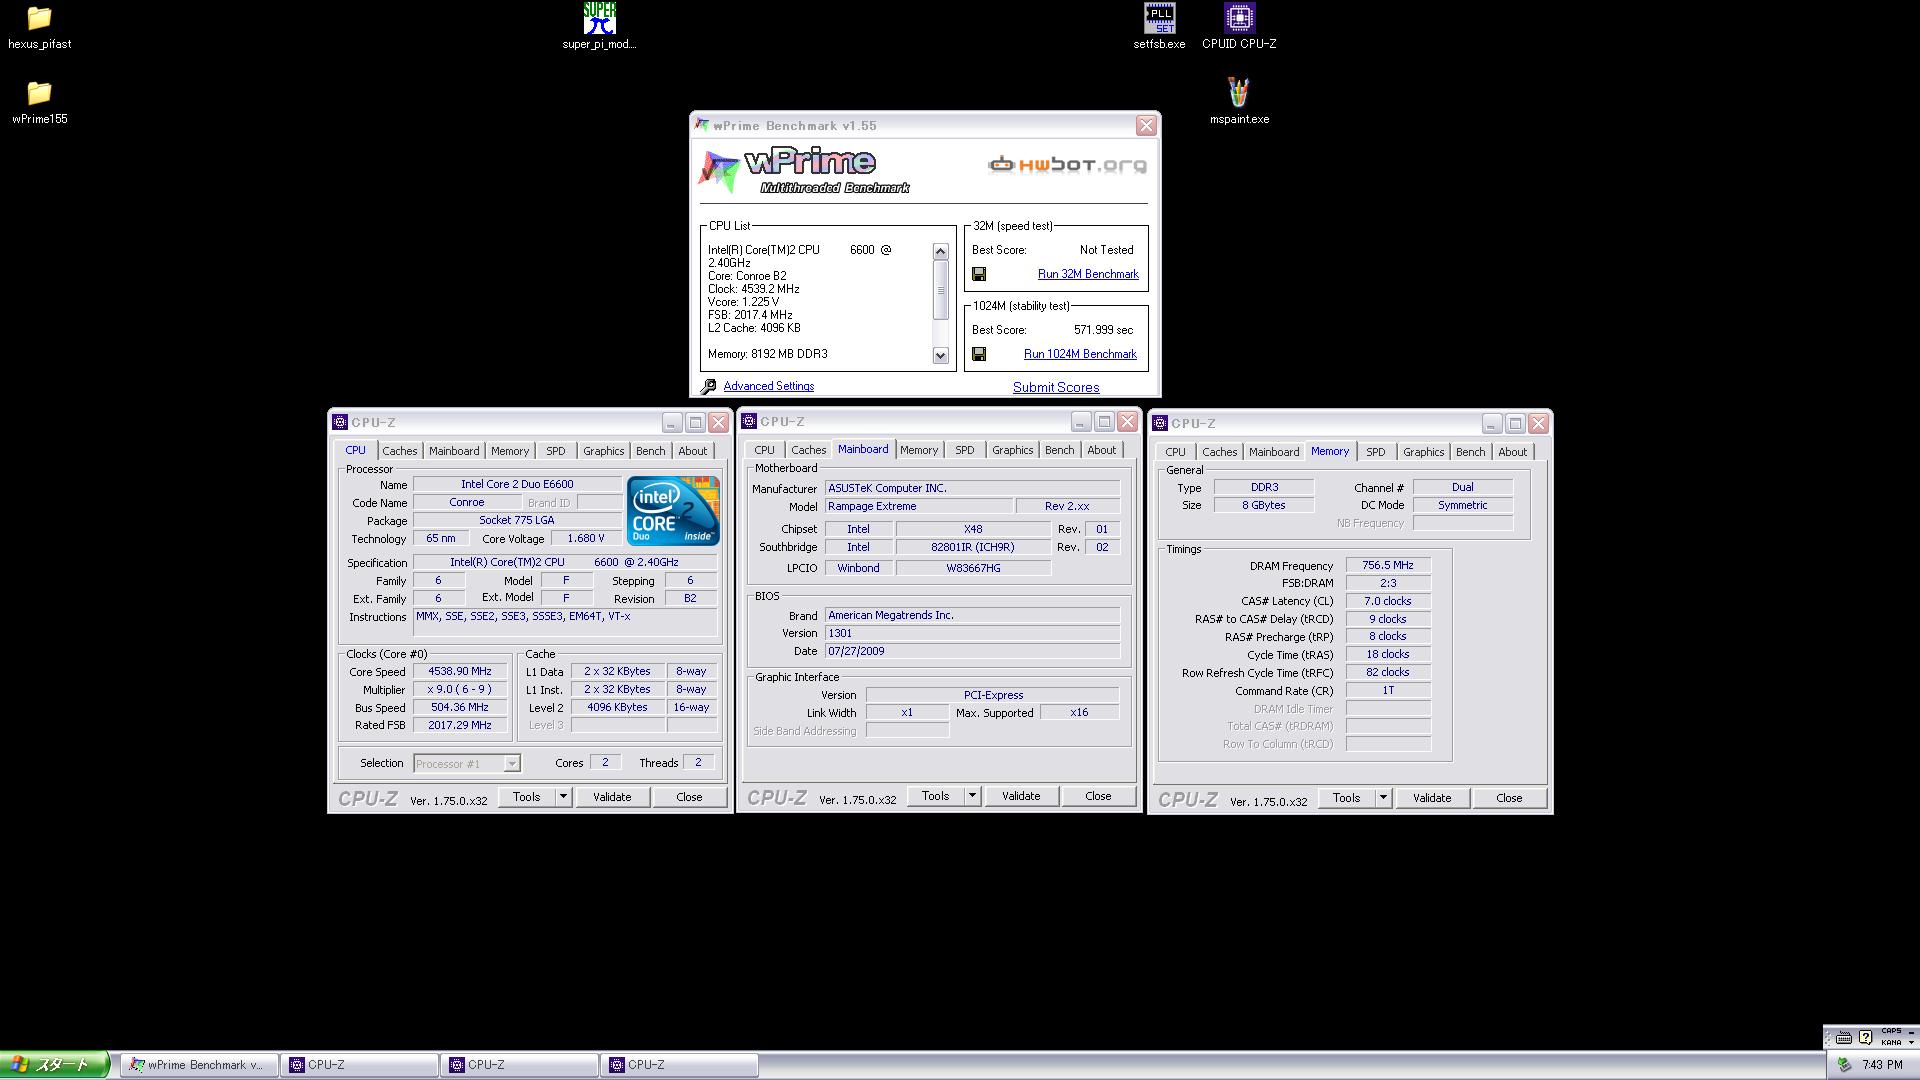
Task: Click the wrench icon next to Advanced Settings
Action: (708, 386)
